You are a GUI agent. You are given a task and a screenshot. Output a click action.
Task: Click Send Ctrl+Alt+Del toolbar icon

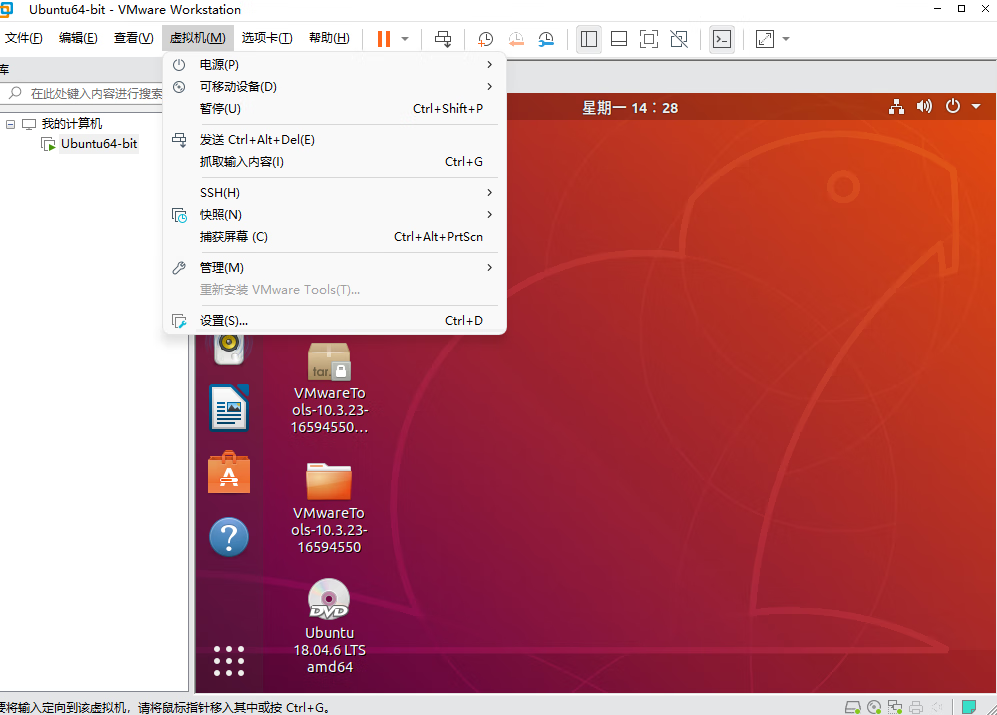[443, 39]
